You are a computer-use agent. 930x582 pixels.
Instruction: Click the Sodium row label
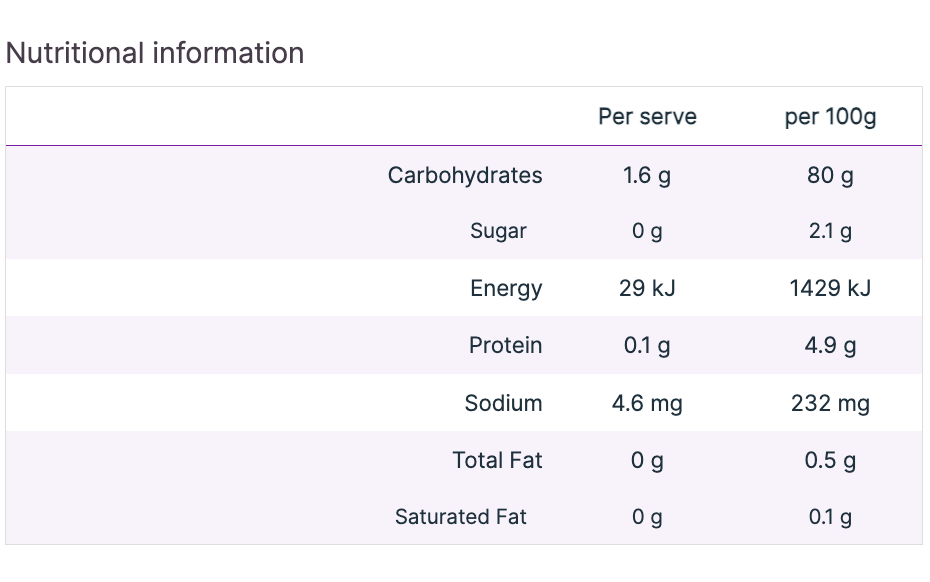tap(503, 403)
